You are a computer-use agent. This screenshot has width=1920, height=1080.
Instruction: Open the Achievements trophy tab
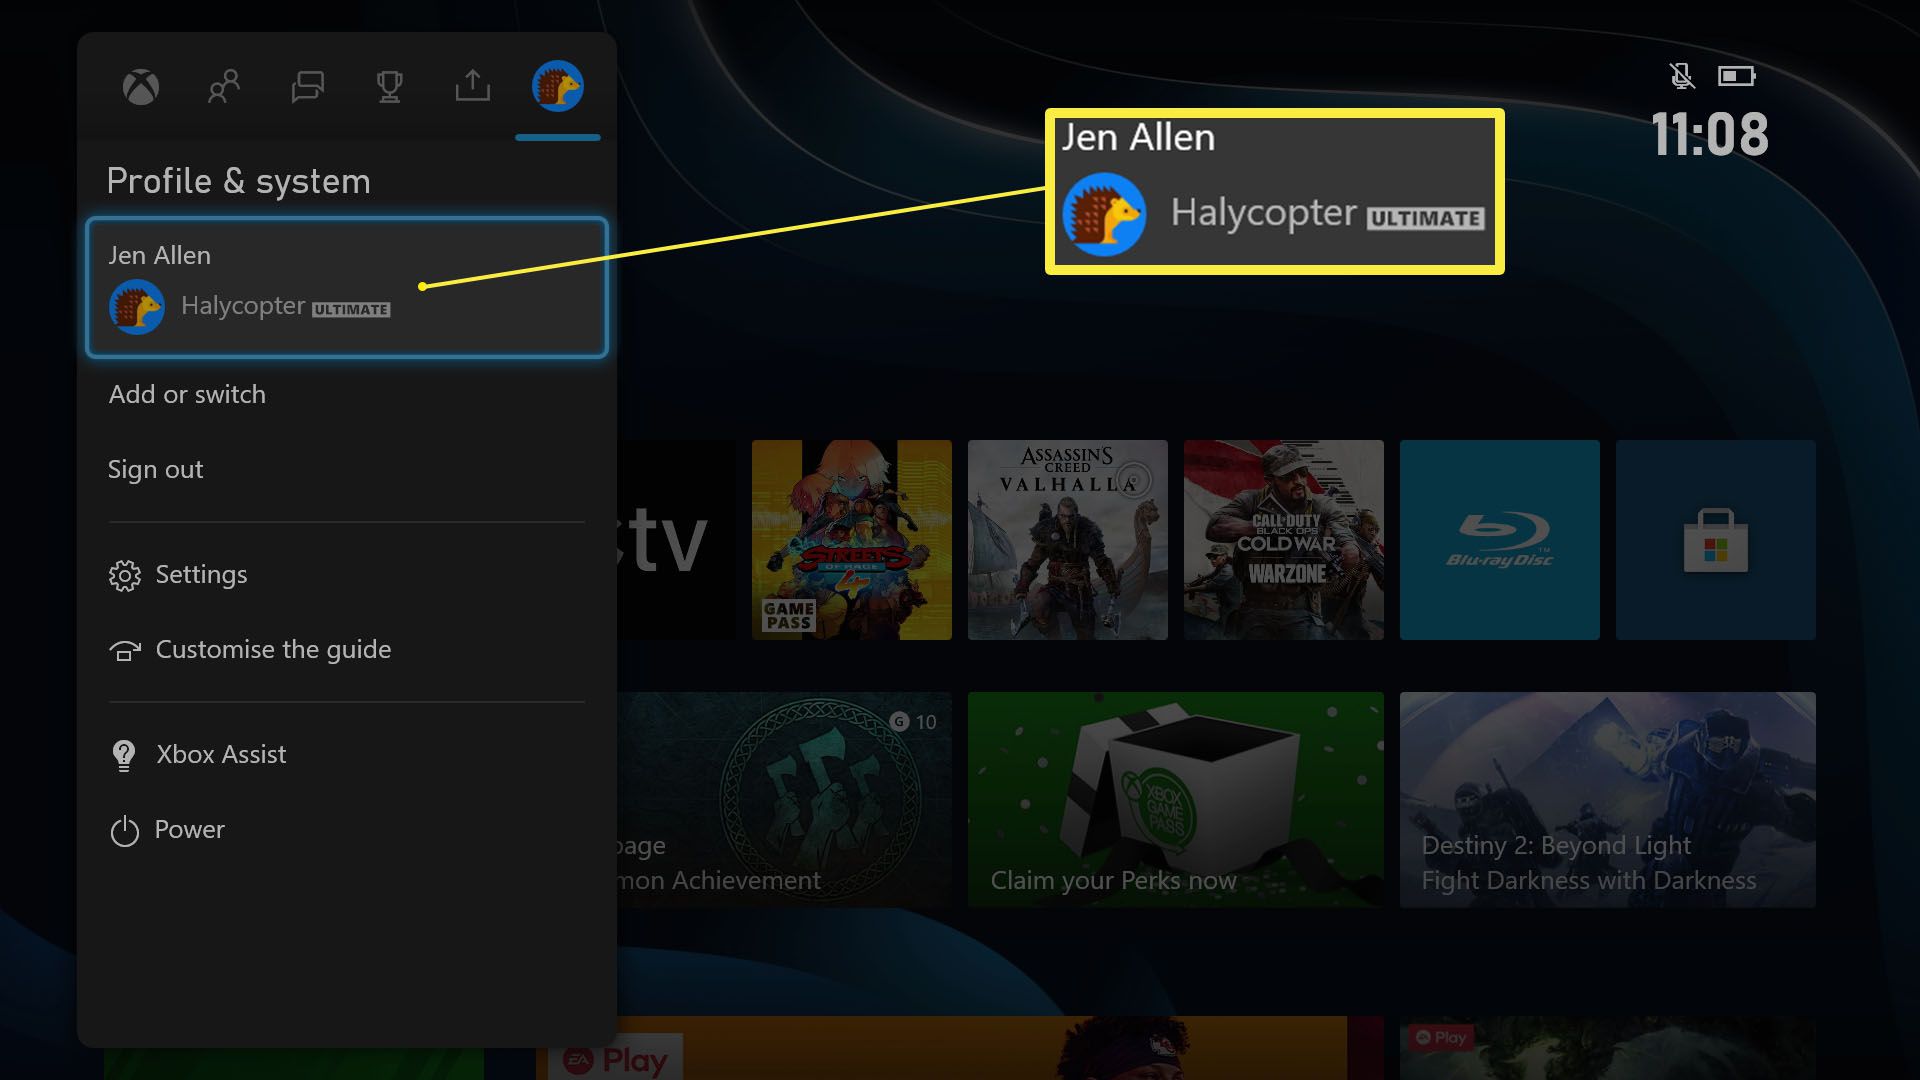click(x=390, y=87)
